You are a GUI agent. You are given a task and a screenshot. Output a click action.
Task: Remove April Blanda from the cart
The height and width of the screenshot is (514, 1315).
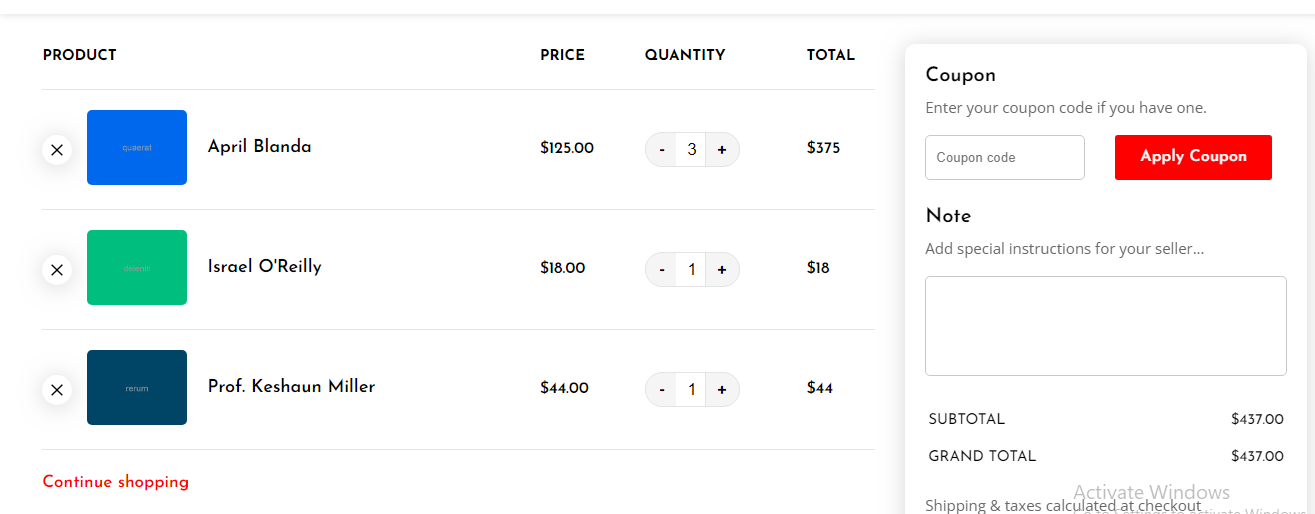click(x=57, y=150)
